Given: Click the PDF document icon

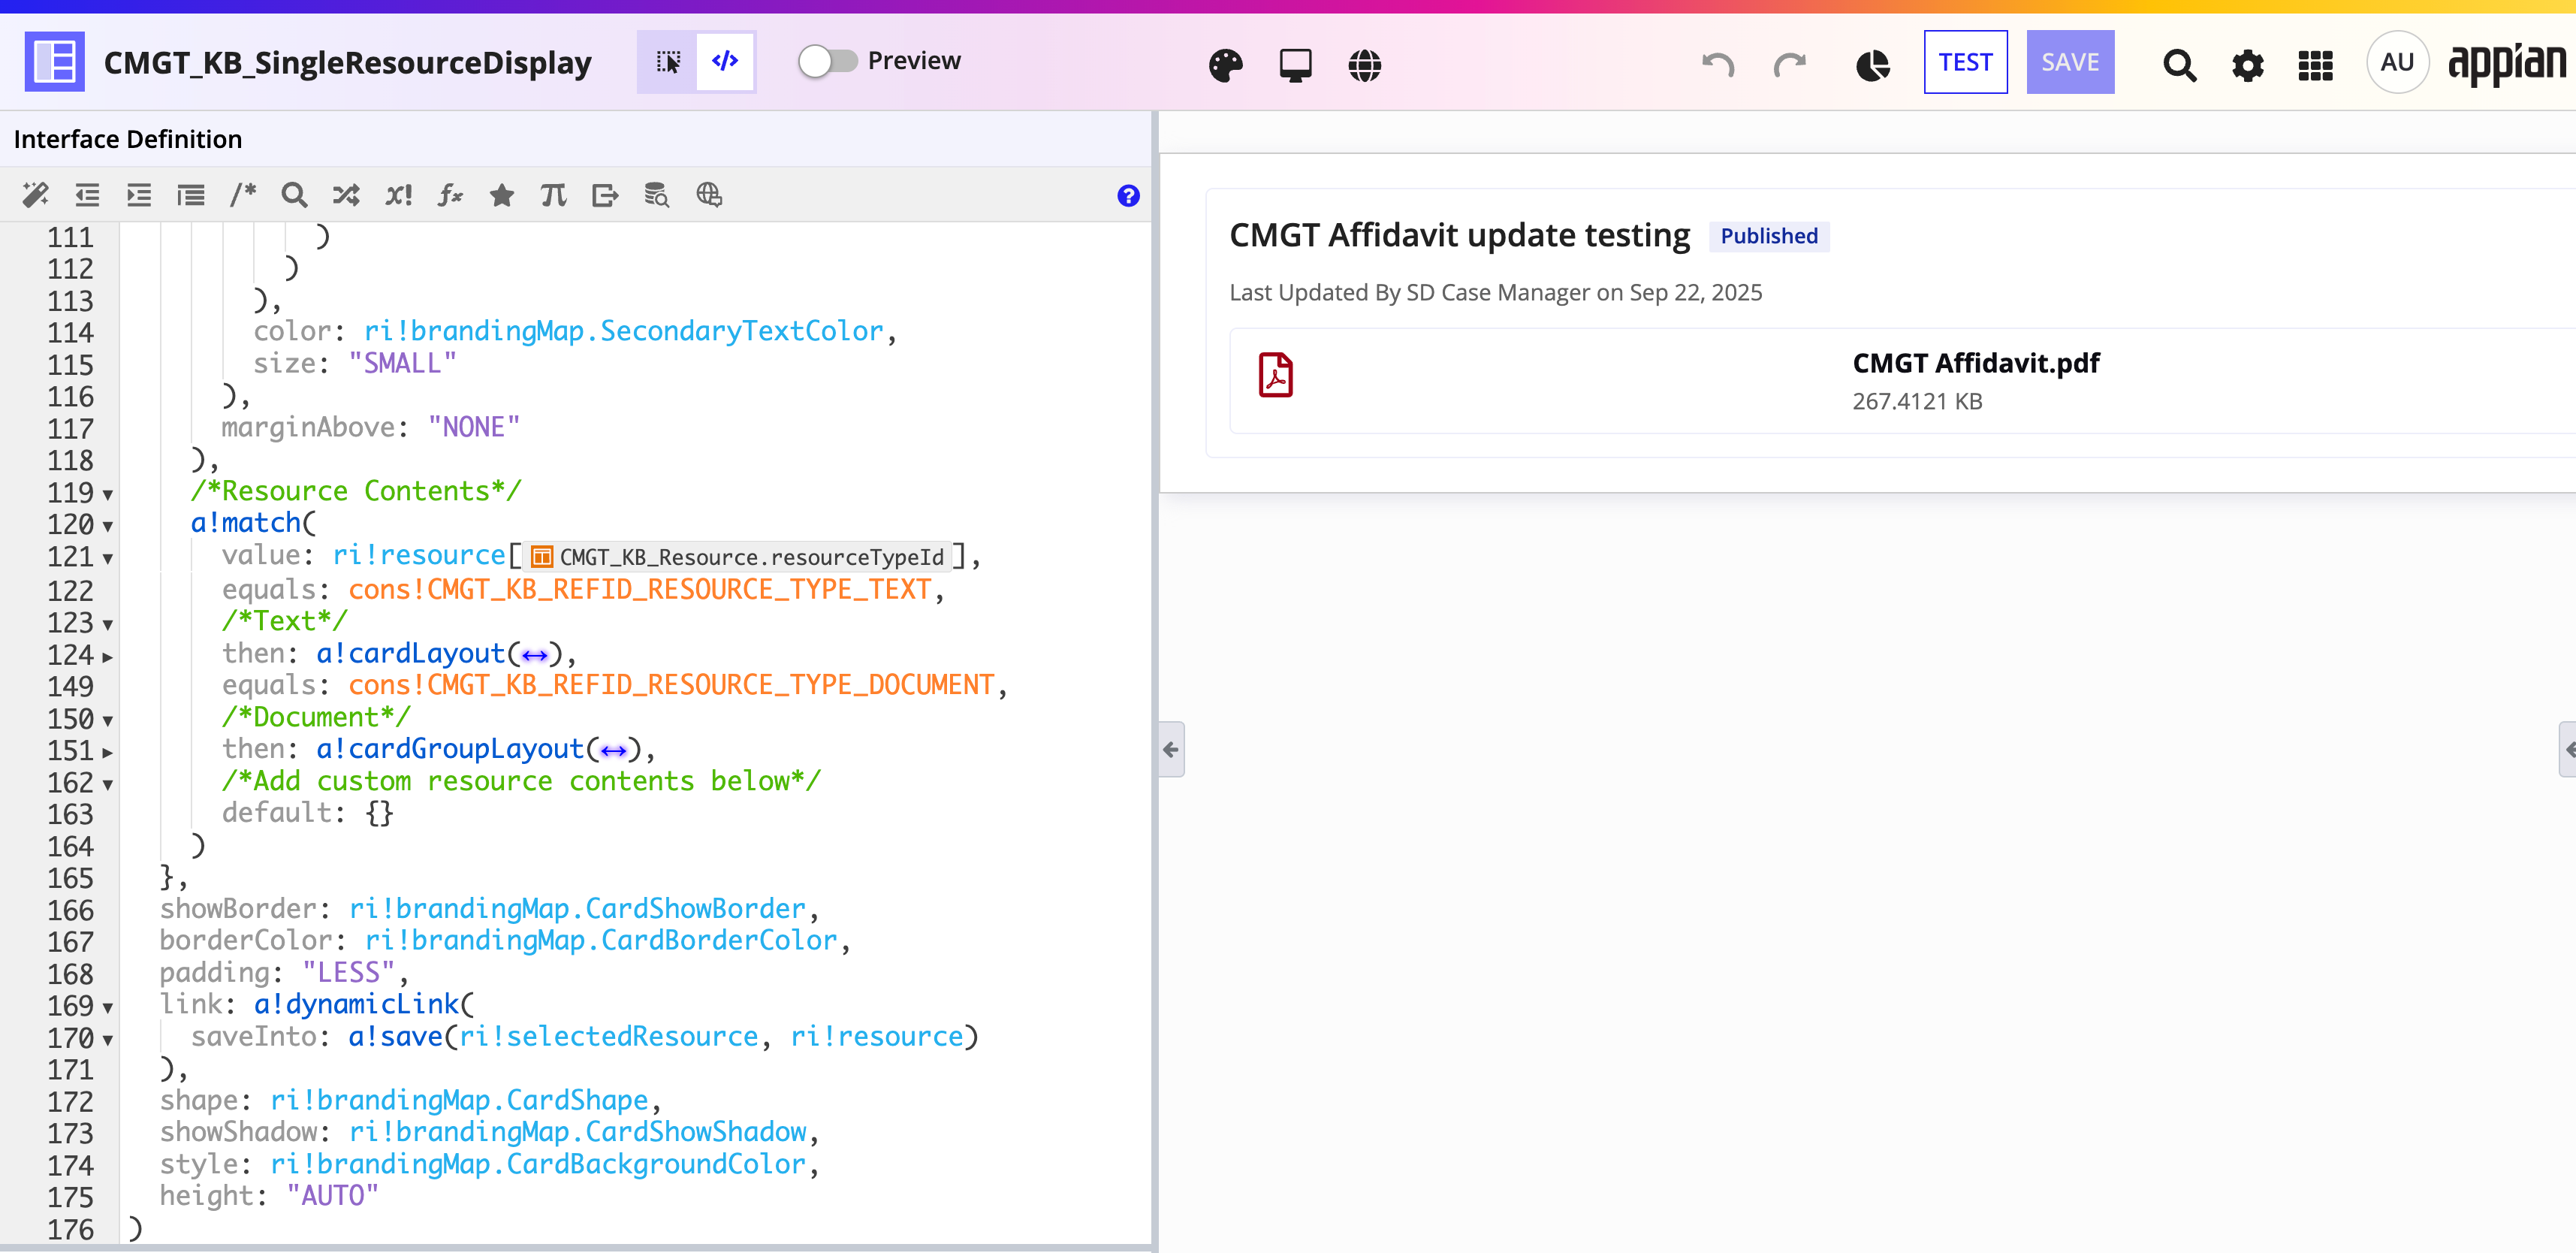Looking at the screenshot, I should [1275, 376].
